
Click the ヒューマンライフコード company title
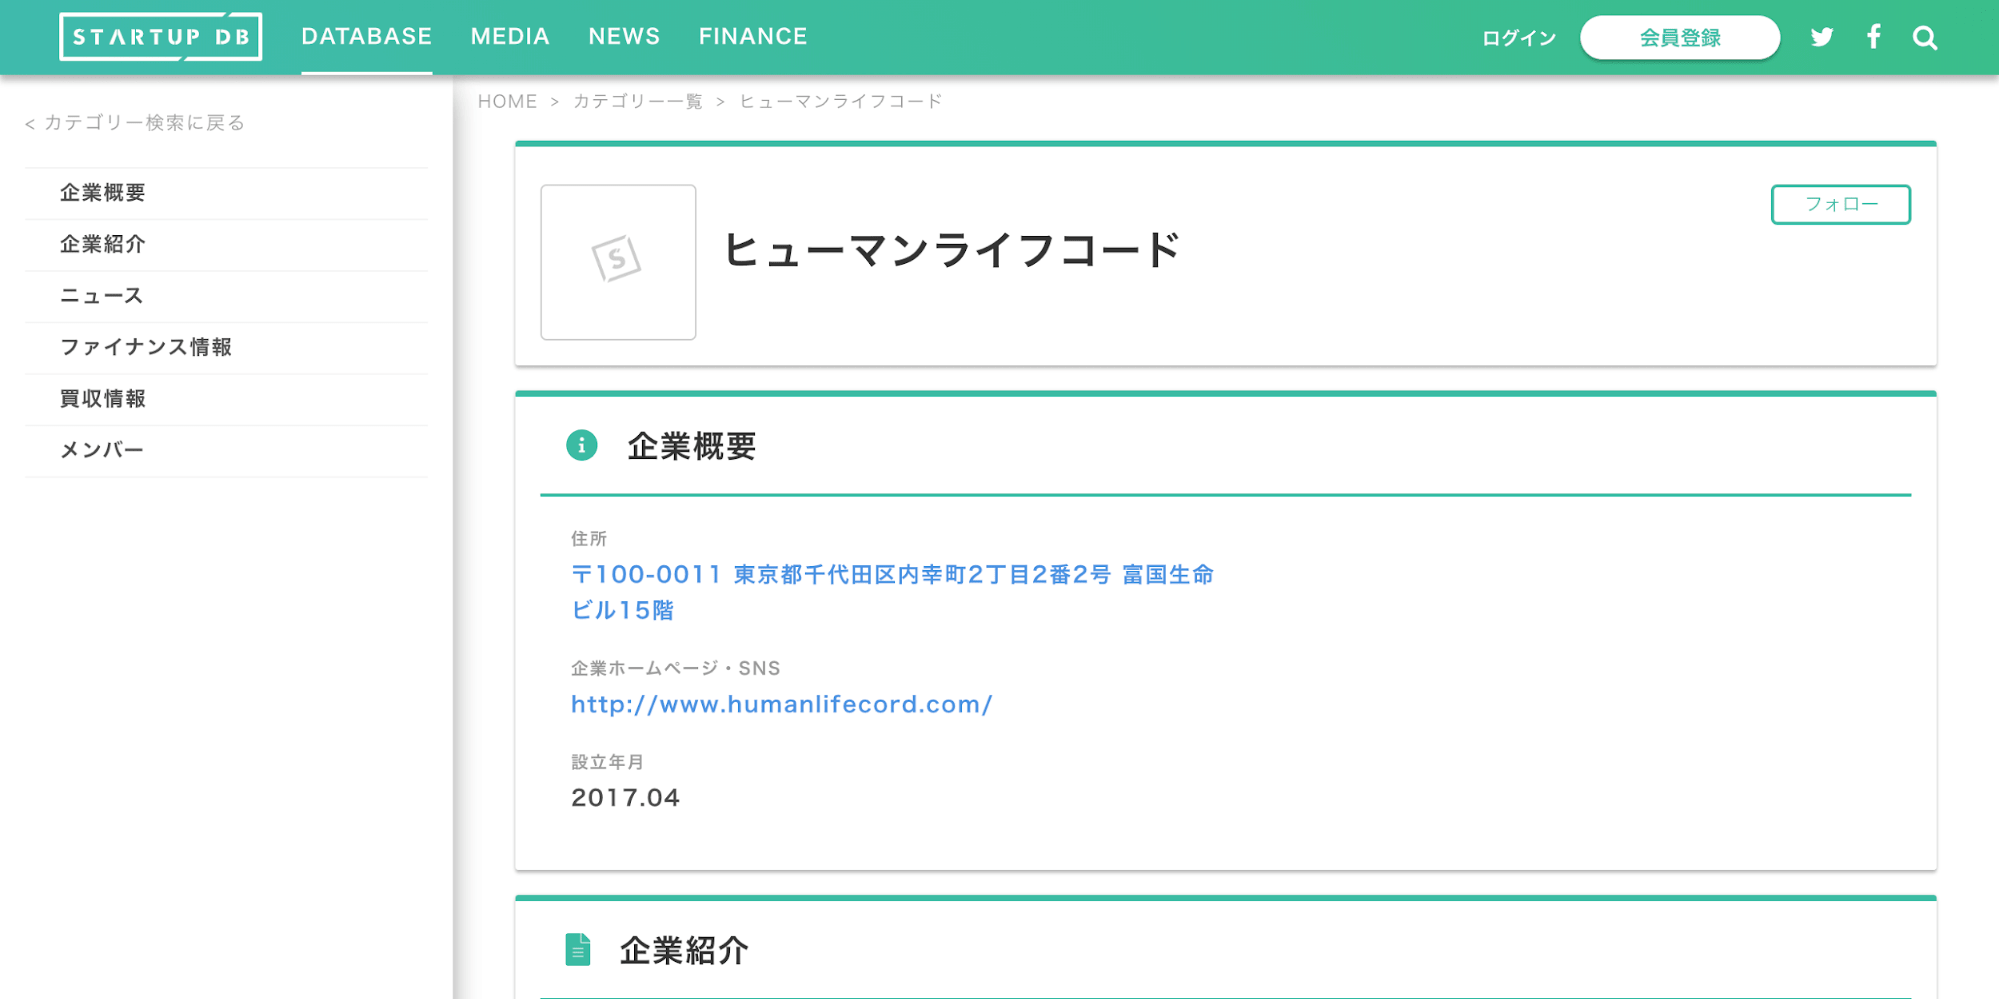[x=951, y=250]
